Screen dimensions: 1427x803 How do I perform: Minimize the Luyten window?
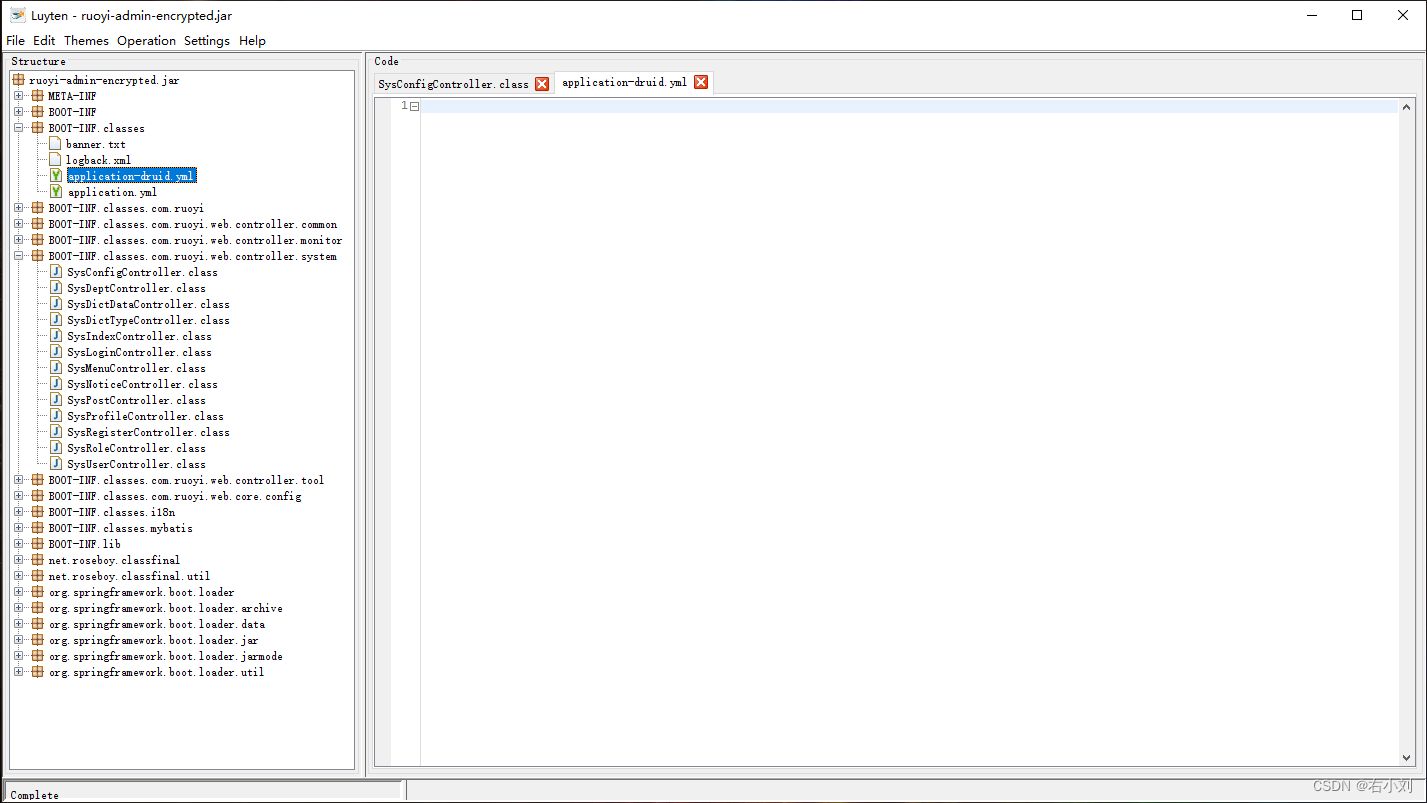click(x=1311, y=15)
